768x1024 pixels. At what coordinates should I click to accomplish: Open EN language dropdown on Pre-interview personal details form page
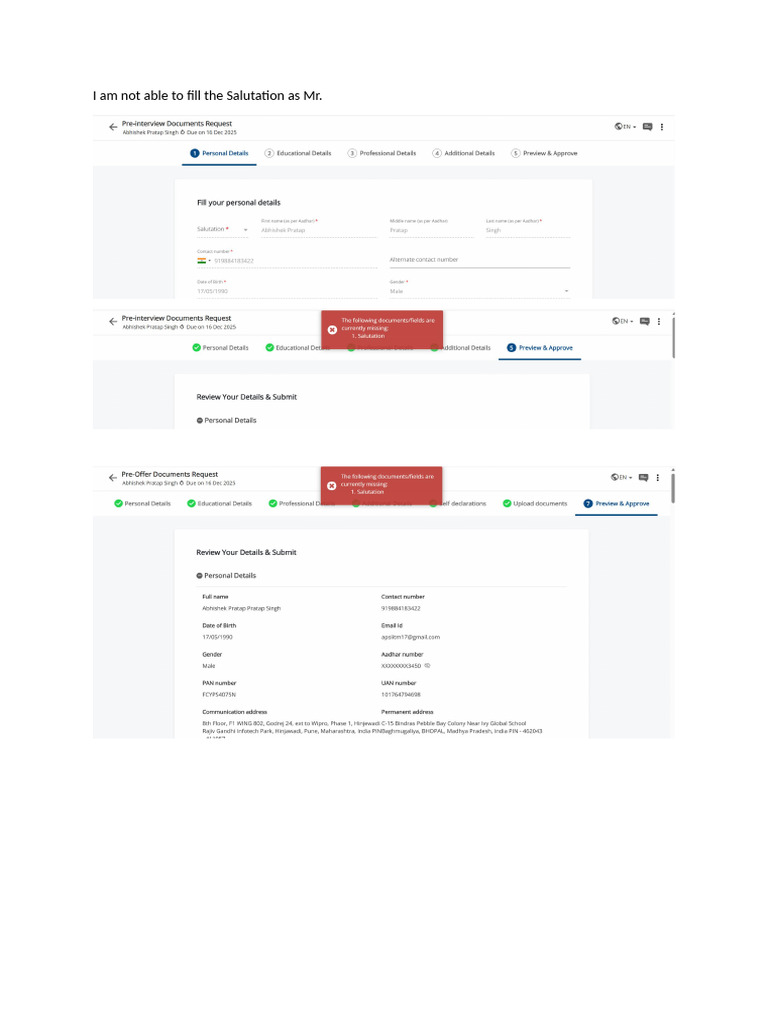pyautogui.click(x=625, y=127)
